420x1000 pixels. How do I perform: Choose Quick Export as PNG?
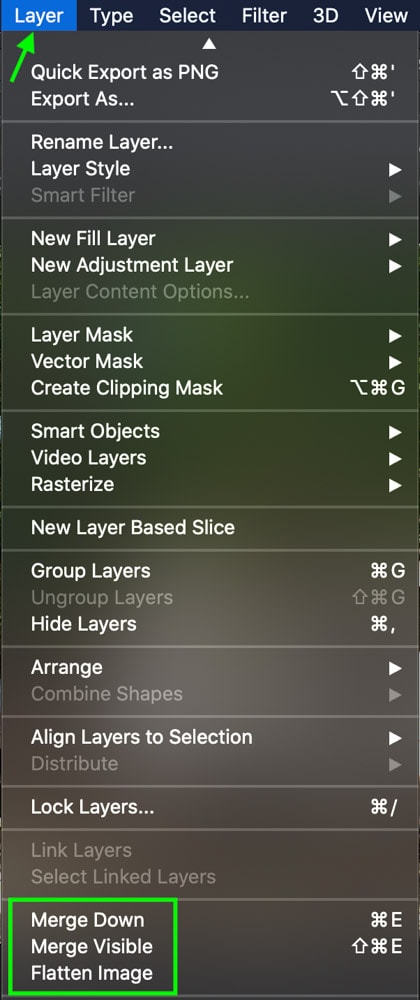click(x=210, y=73)
